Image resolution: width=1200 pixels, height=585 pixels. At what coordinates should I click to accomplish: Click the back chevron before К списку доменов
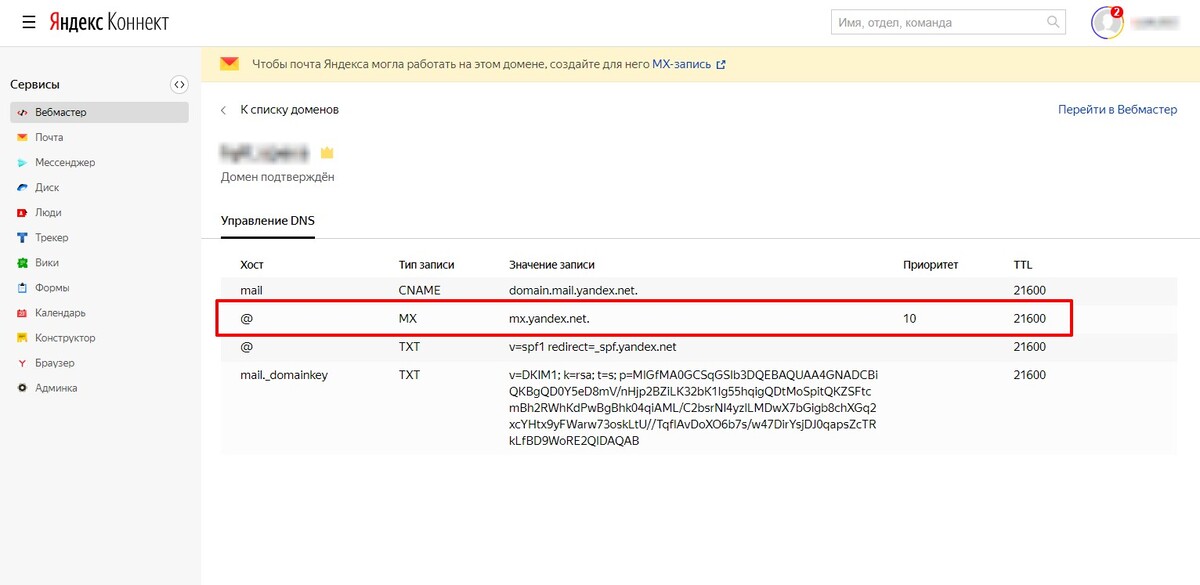pos(224,110)
